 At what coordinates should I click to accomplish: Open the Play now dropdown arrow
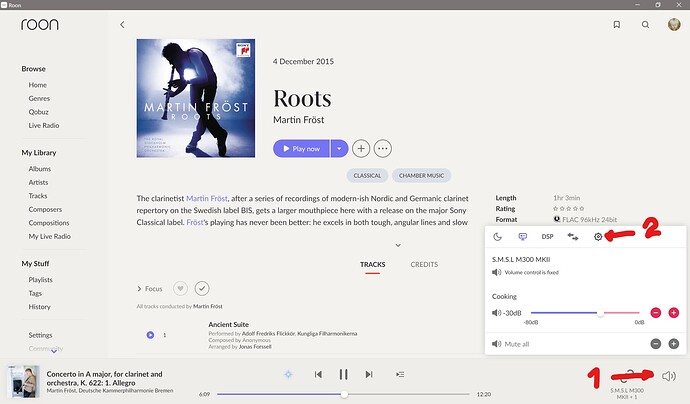tap(339, 149)
